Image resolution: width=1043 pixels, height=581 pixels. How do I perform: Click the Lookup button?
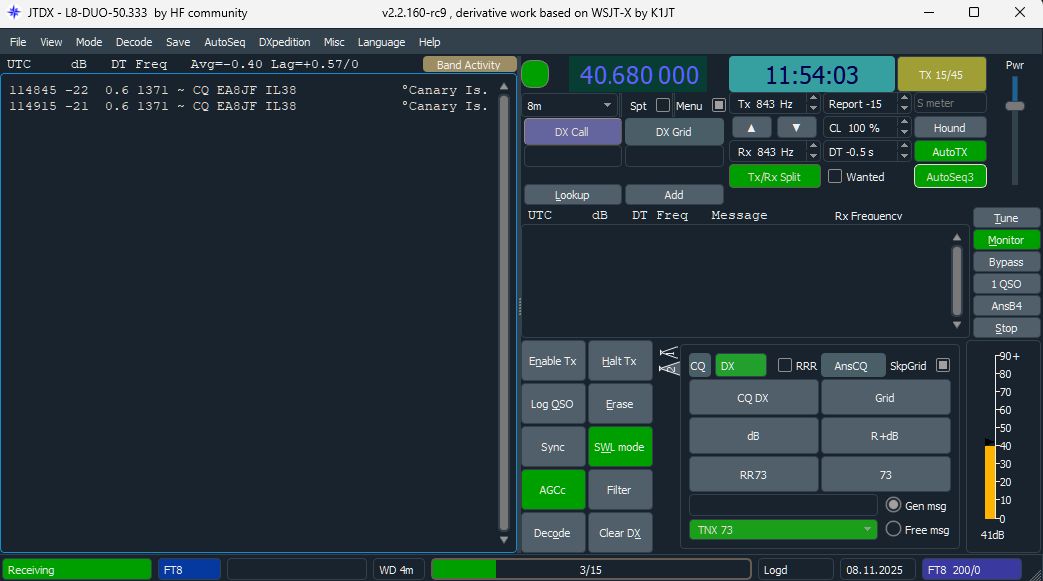[x=572, y=195]
